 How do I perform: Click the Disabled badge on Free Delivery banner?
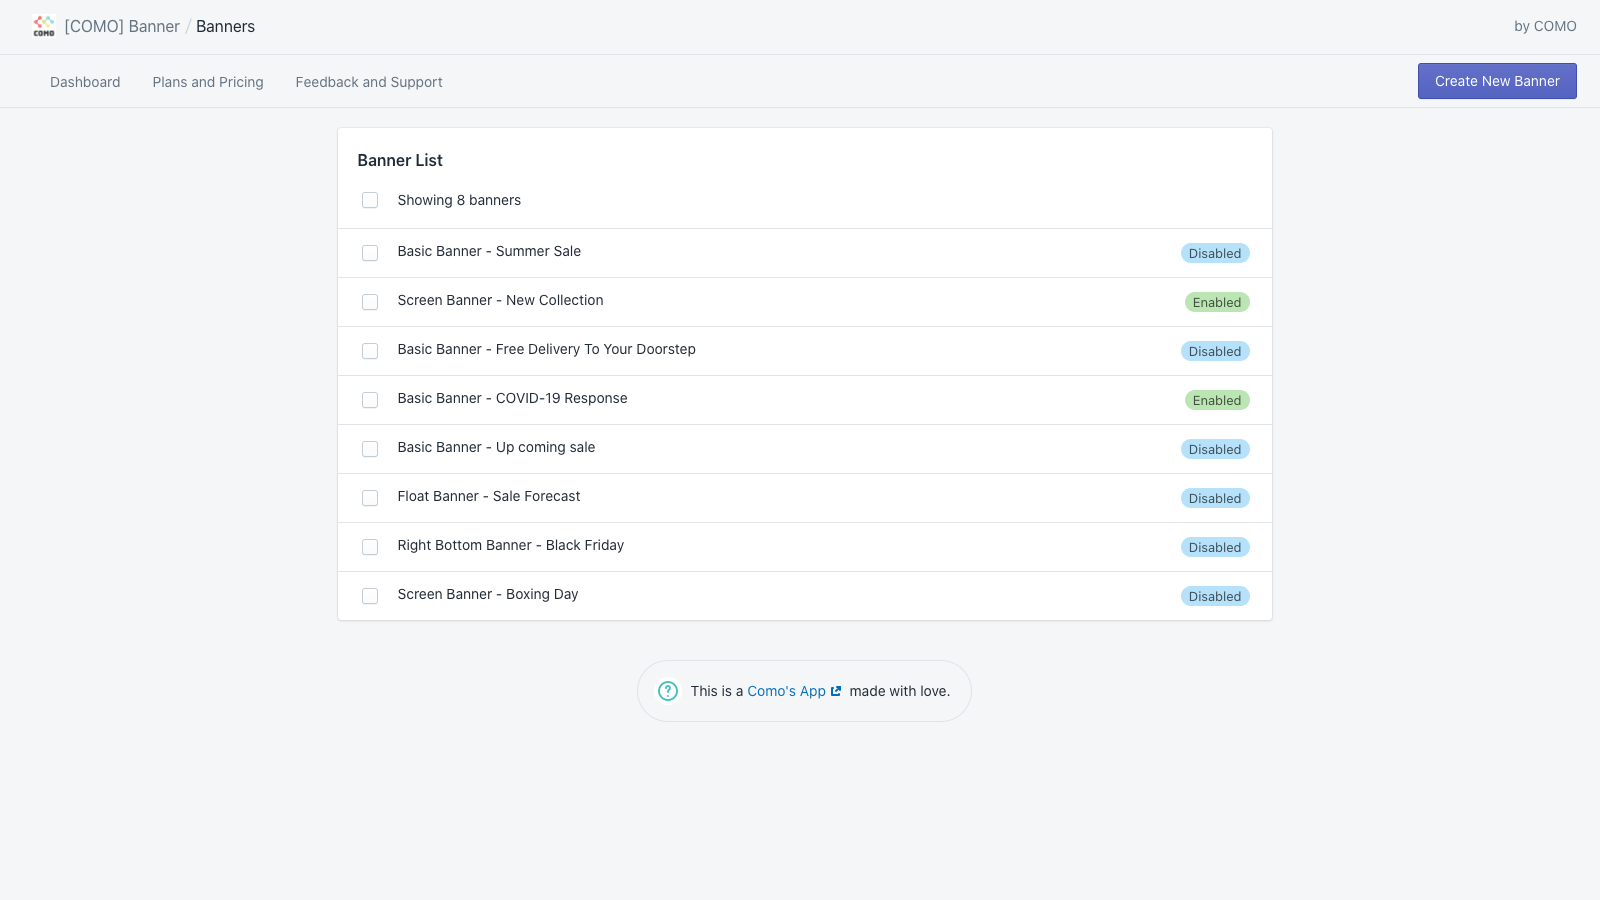1215,351
